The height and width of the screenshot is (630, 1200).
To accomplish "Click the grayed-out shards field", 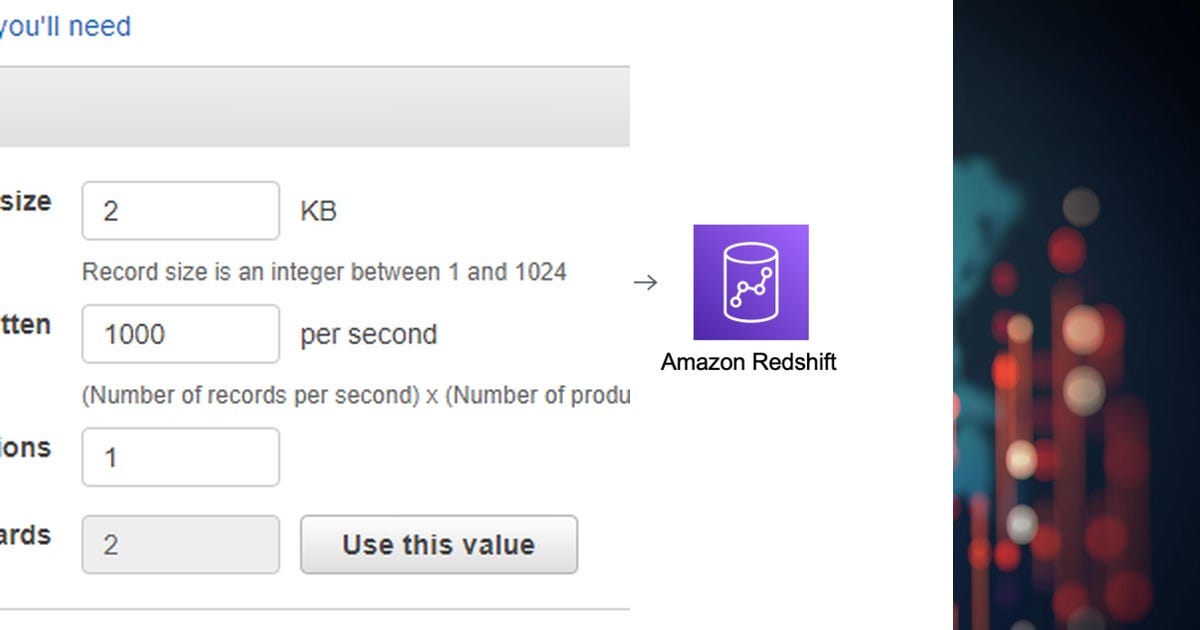I will pyautogui.click(x=181, y=545).
